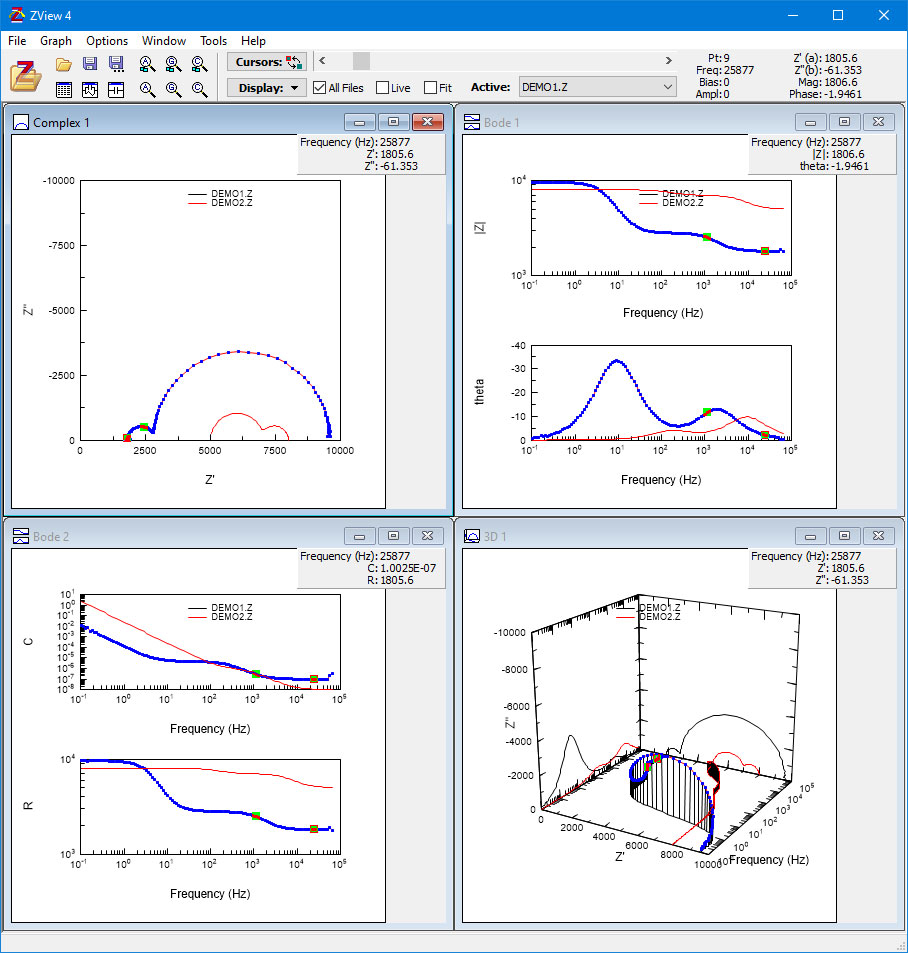Click the Cursors button
This screenshot has height=953, width=908.
(x=264, y=61)
